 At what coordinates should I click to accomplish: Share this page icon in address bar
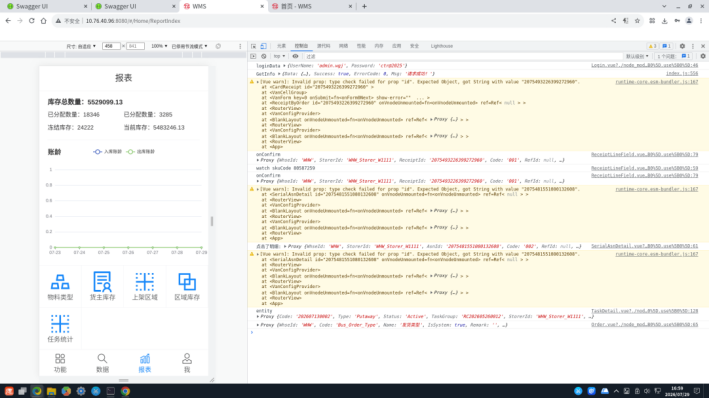pyautogui.click(x=614, y=21)
